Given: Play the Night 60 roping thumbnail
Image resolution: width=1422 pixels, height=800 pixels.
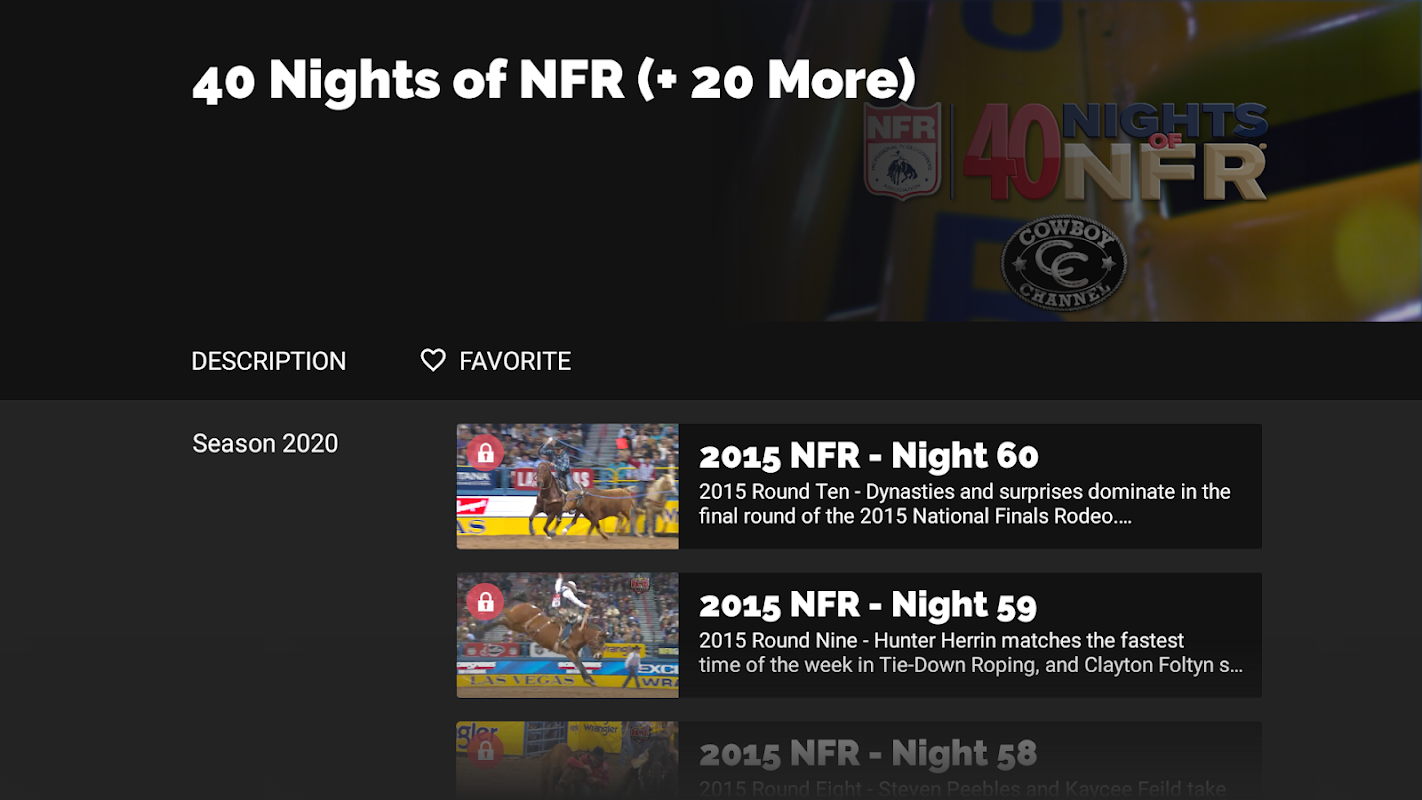Looking at the screenshot, I should tap(567, 486).
